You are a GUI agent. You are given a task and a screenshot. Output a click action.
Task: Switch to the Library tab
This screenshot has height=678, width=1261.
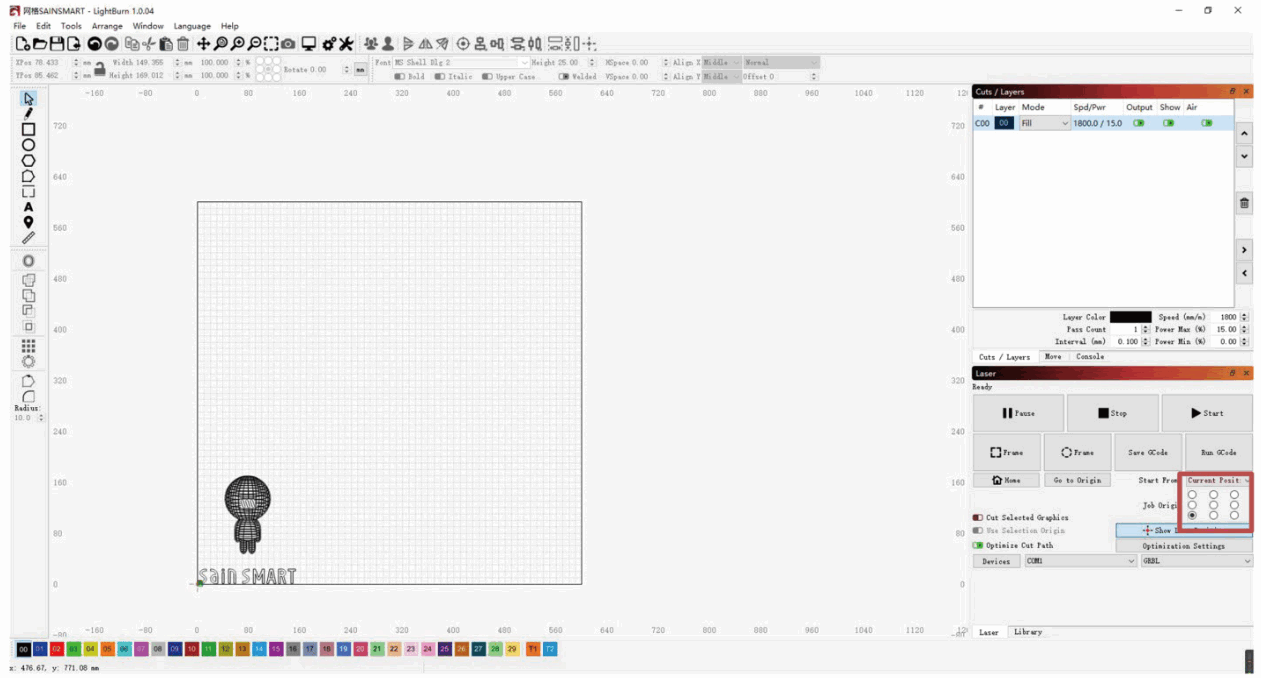(x=1027, y=632)
